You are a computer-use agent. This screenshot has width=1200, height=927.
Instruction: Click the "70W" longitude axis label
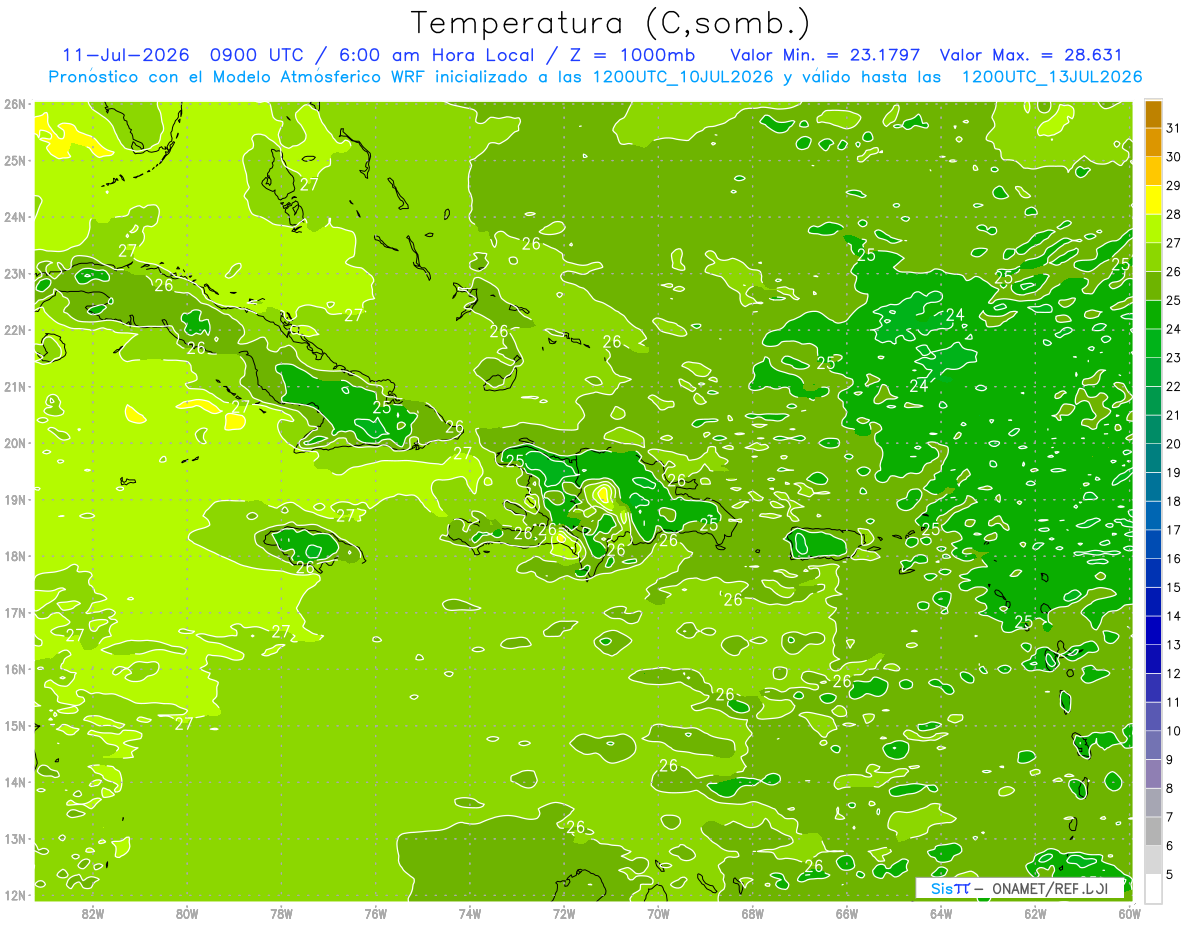pyautogui.click(x=658, y=913)
